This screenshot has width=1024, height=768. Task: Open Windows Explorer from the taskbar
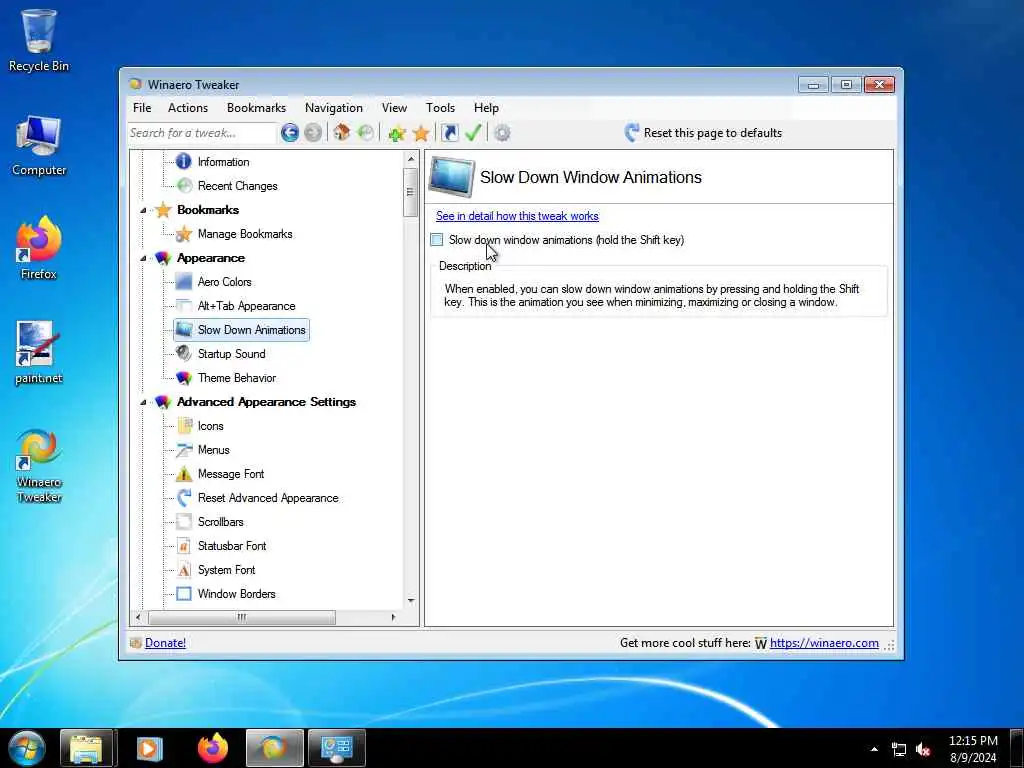[88, 748]
